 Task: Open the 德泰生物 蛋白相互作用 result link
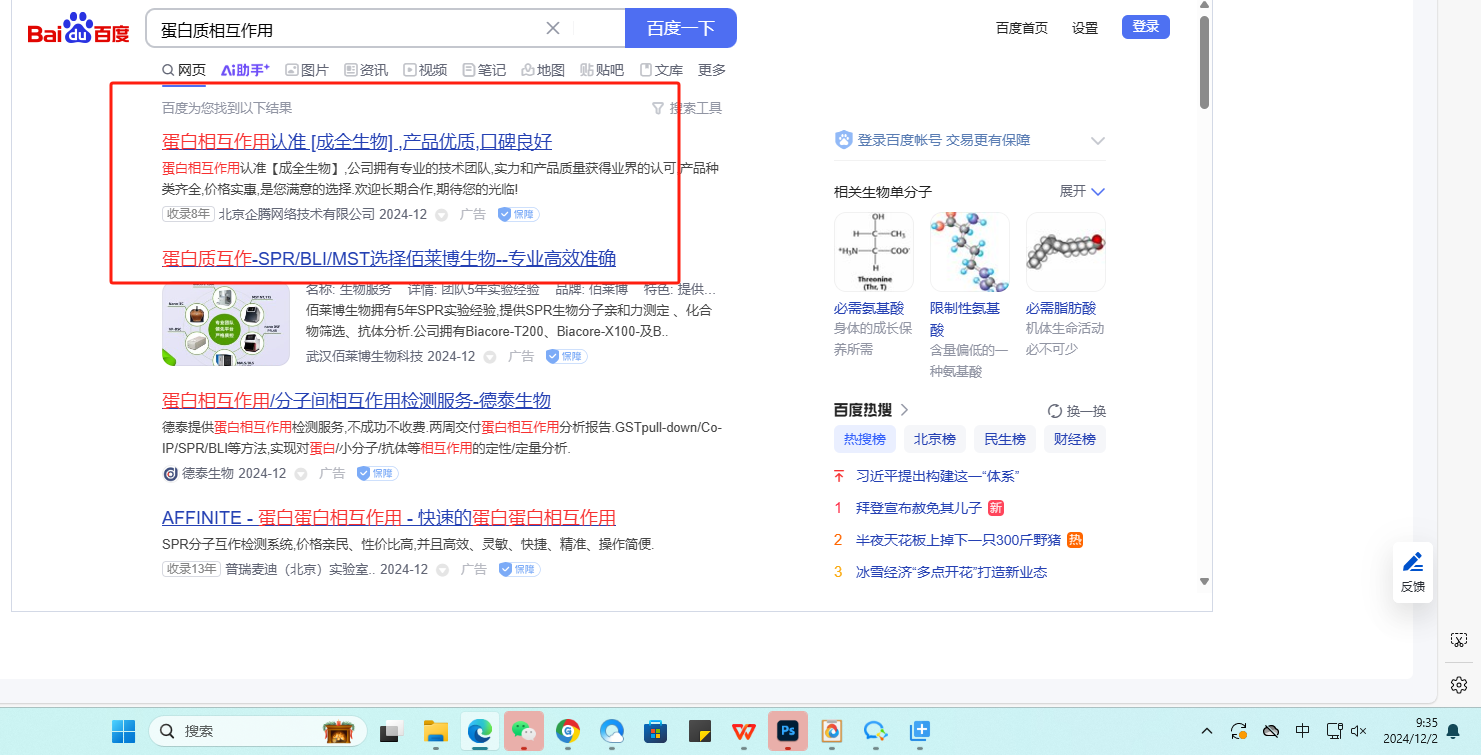(356, 401)
